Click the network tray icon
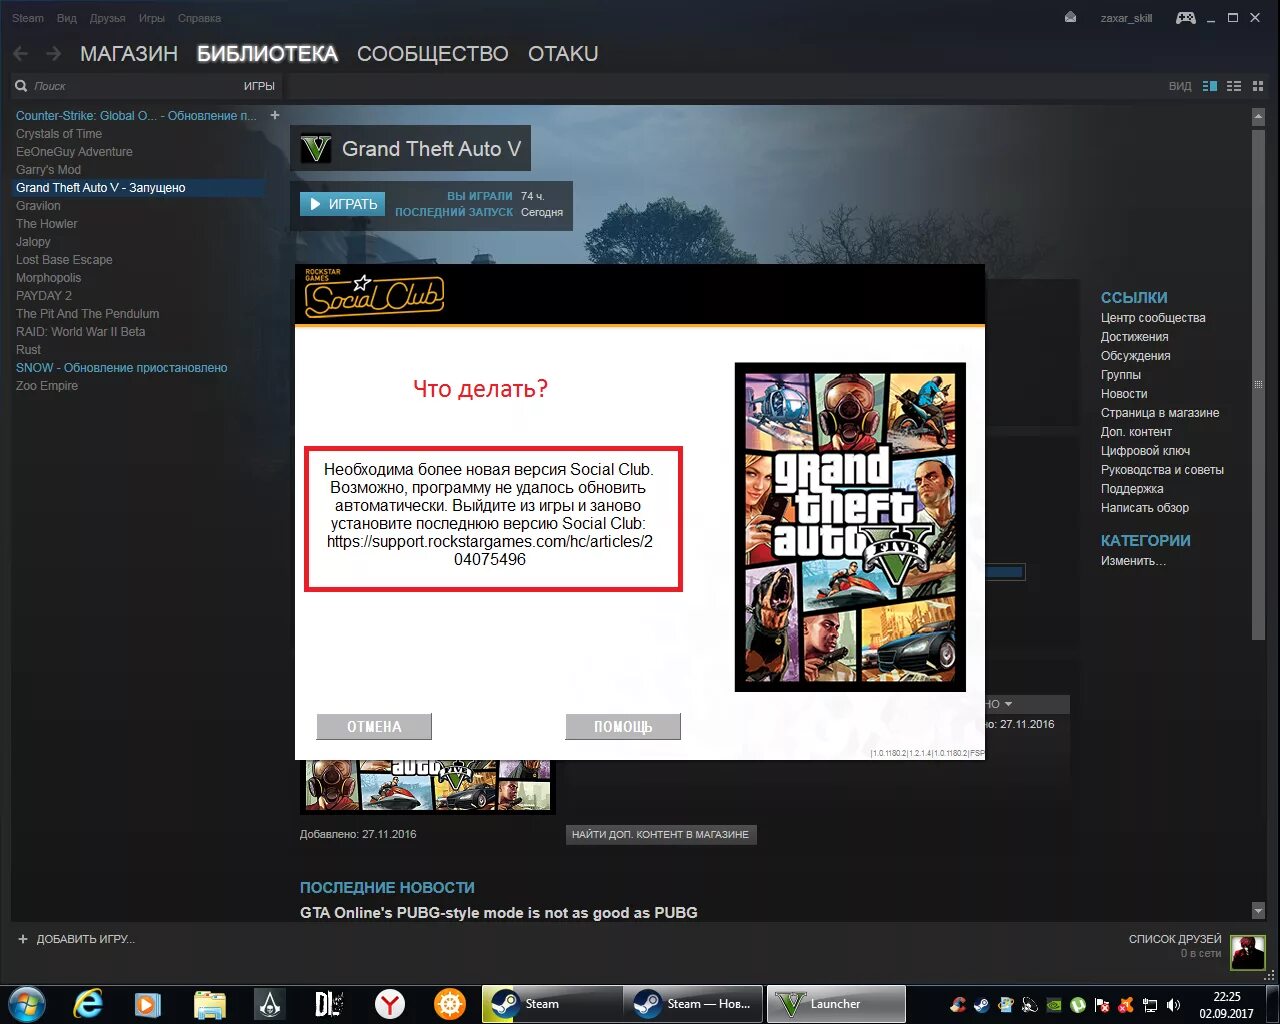The width and height of the screenshot is (1280, 1024). click(x=1150, y=1005)
